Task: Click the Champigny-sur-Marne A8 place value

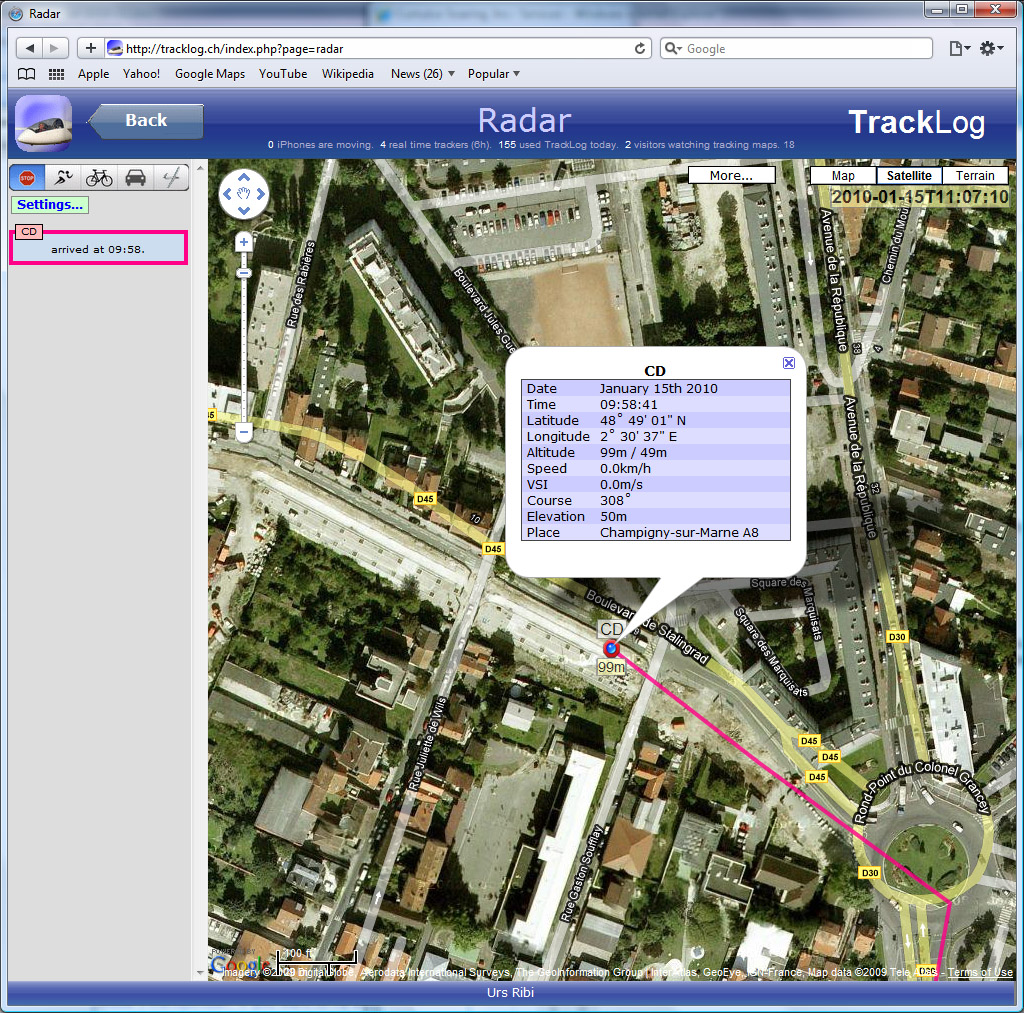Action: [x=679, y=532]
